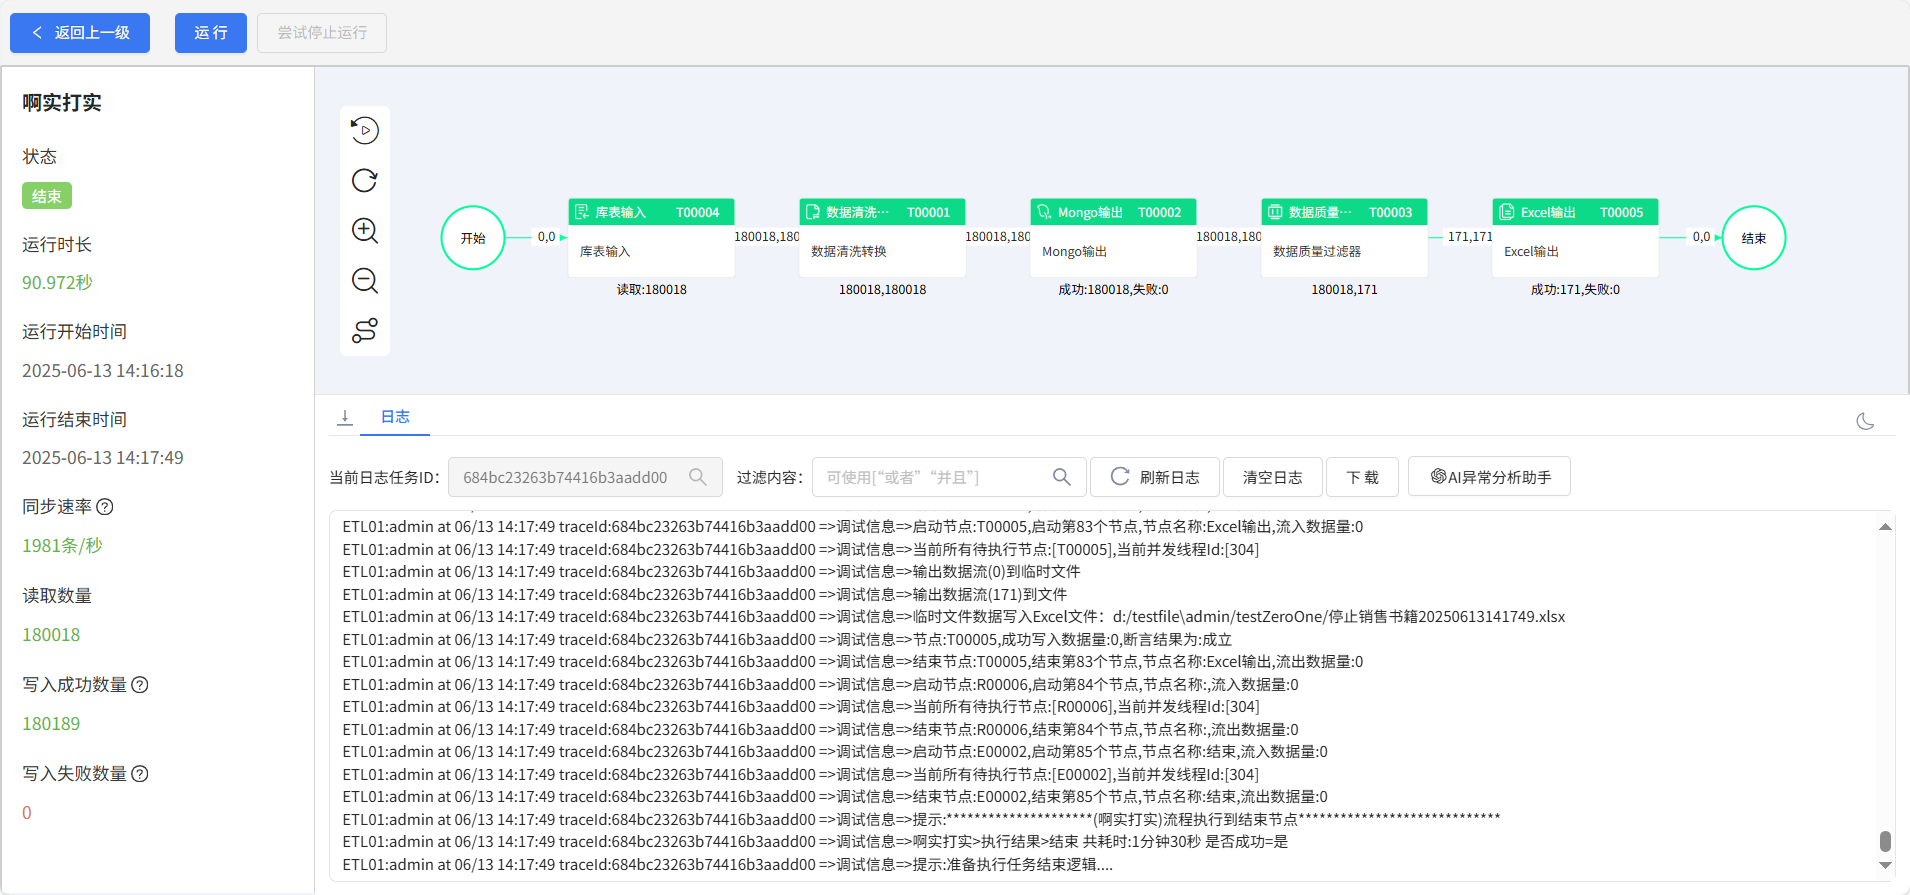This screenshot has height=895, width=1910.
Task: Click the 数据质量 node icon
Action: (1275, 212)
